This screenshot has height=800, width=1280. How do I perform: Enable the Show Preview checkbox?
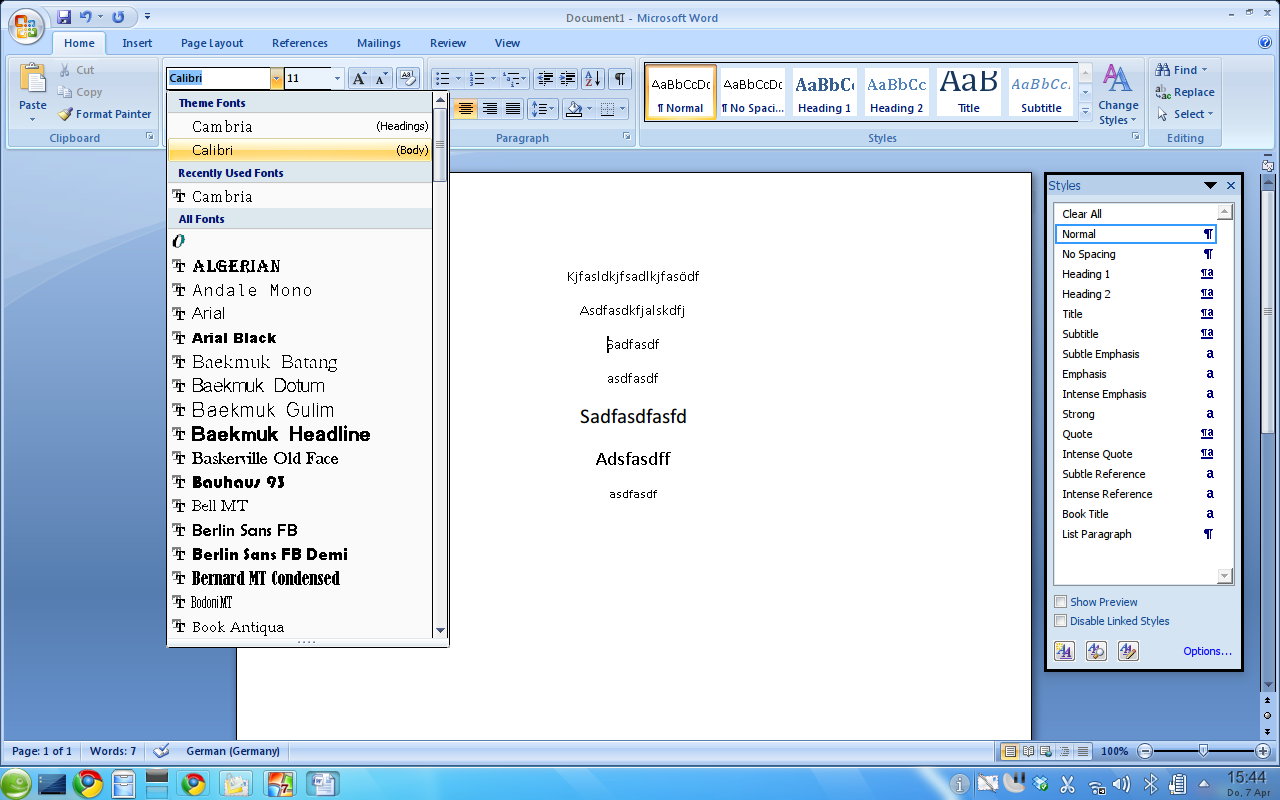[x=1061, y=602]
